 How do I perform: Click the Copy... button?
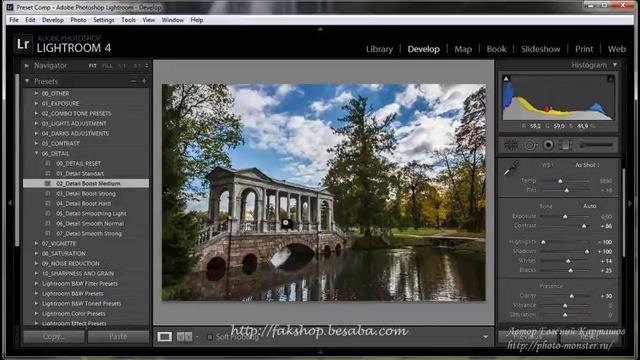[54, 336]
